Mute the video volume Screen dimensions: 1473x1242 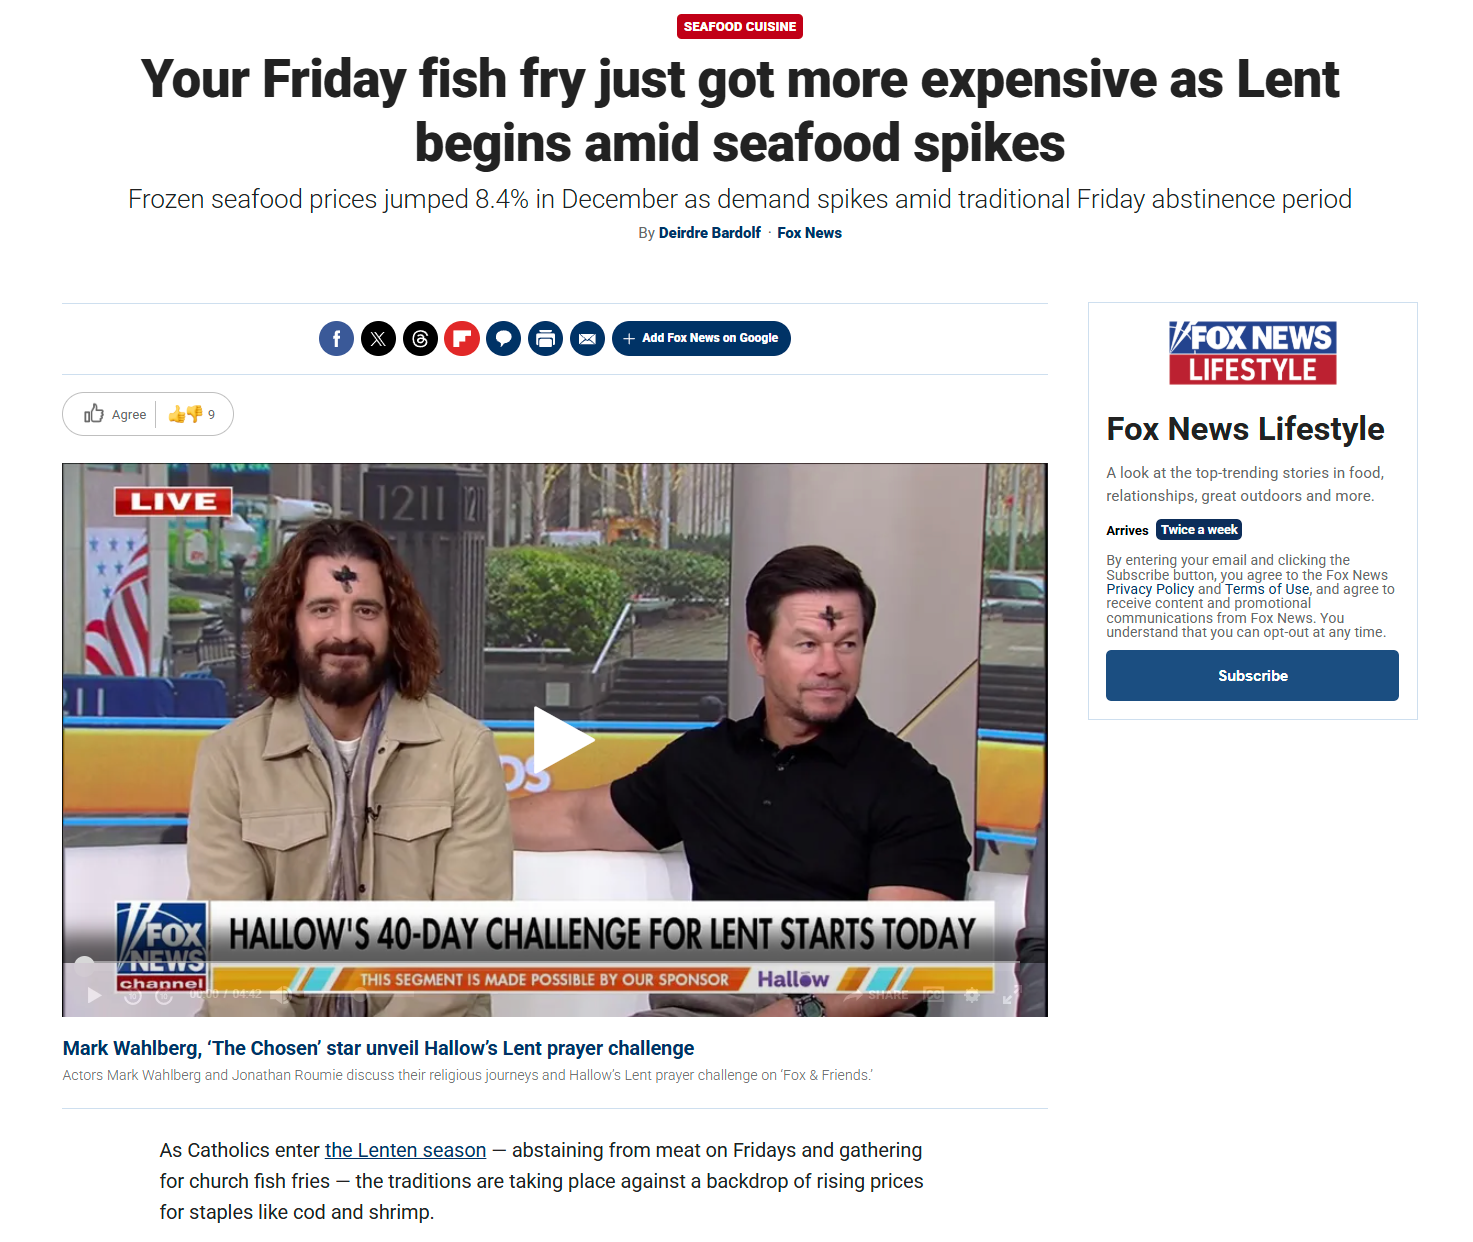281,994
